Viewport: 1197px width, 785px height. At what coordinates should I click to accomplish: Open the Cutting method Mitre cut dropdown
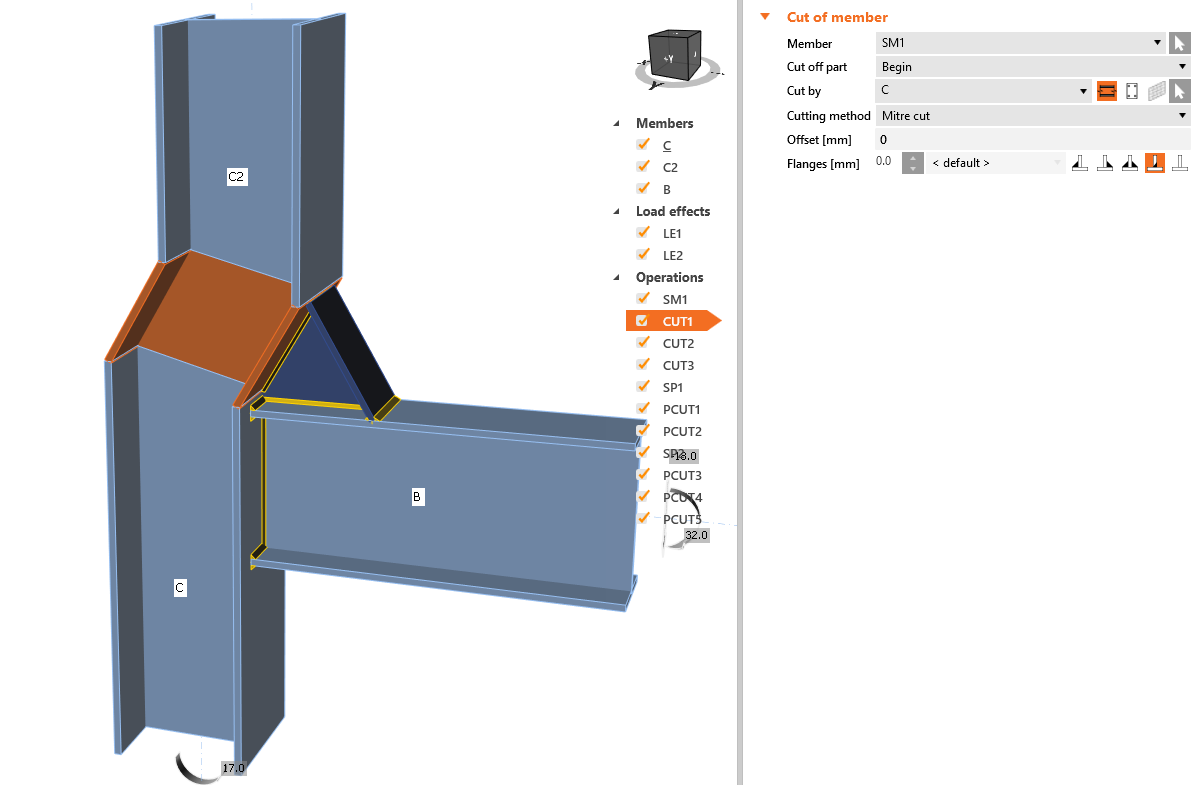pyautogui.click(x=1033, y=115)
